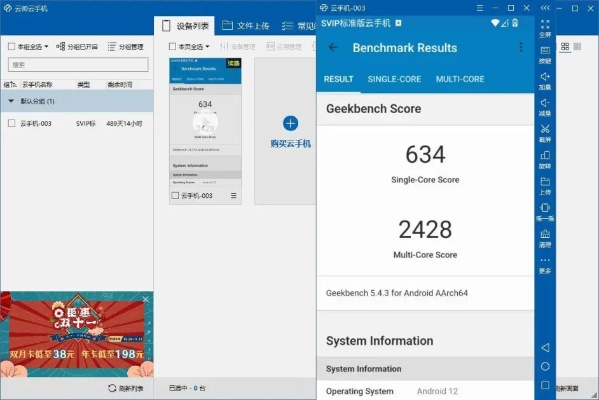The width and height of the screenshot is (599, 400).
Task: Tick the checkbox under the 云手机-003 thumbnail
Action: pyautogui.click(x=175, y=196)
